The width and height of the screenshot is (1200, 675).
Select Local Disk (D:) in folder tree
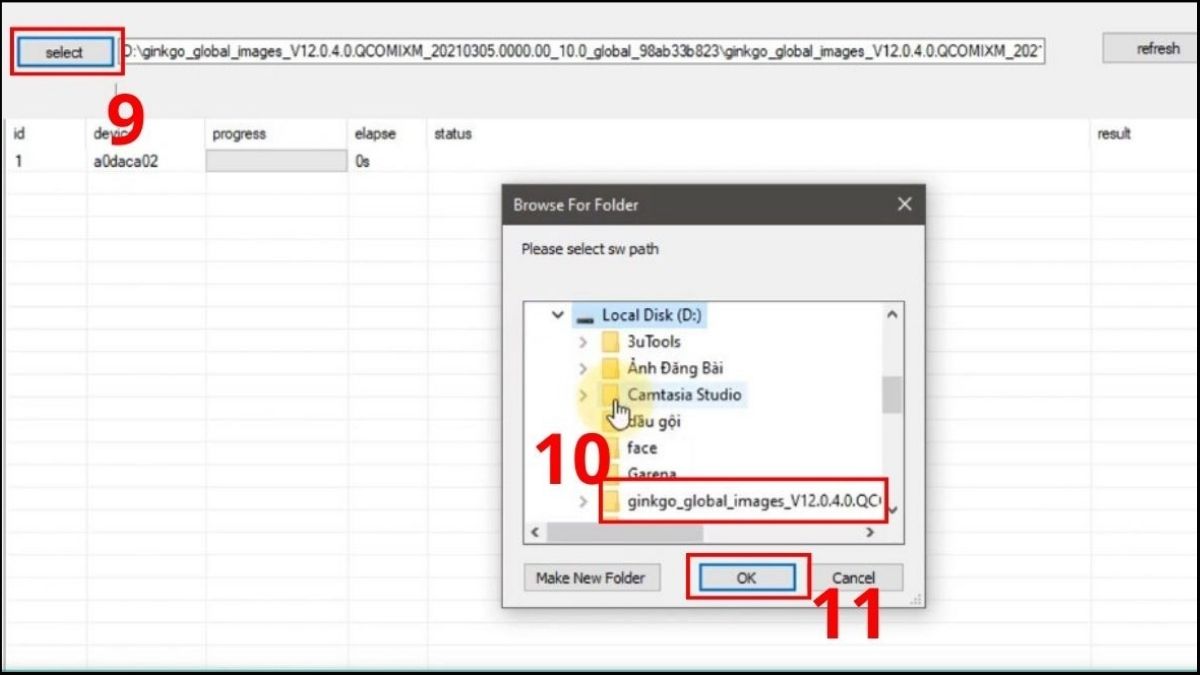(x=652, y=315)
